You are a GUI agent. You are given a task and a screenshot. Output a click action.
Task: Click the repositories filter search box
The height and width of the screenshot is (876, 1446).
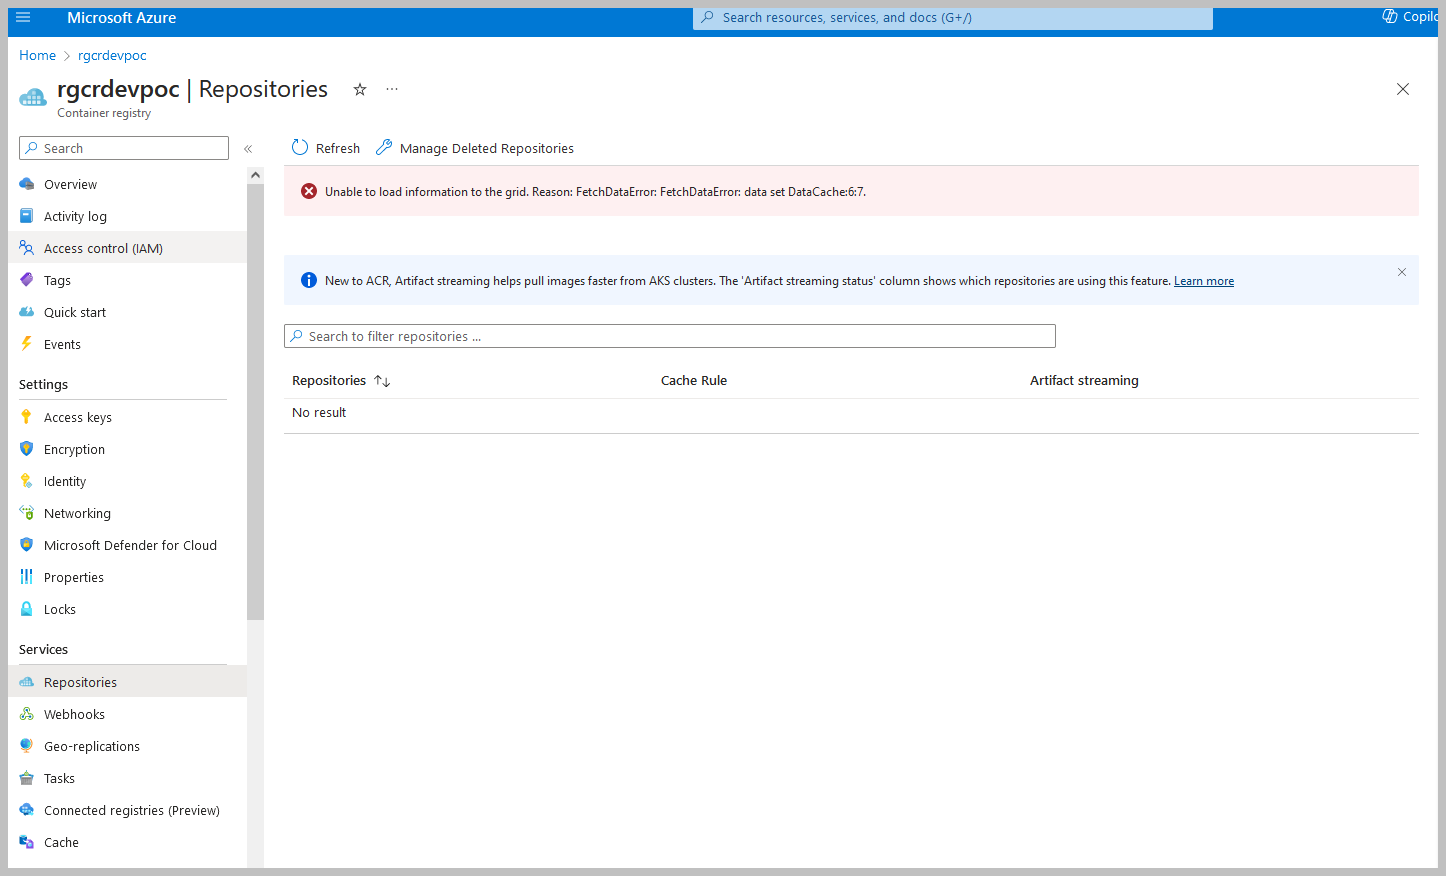[670, 335]
